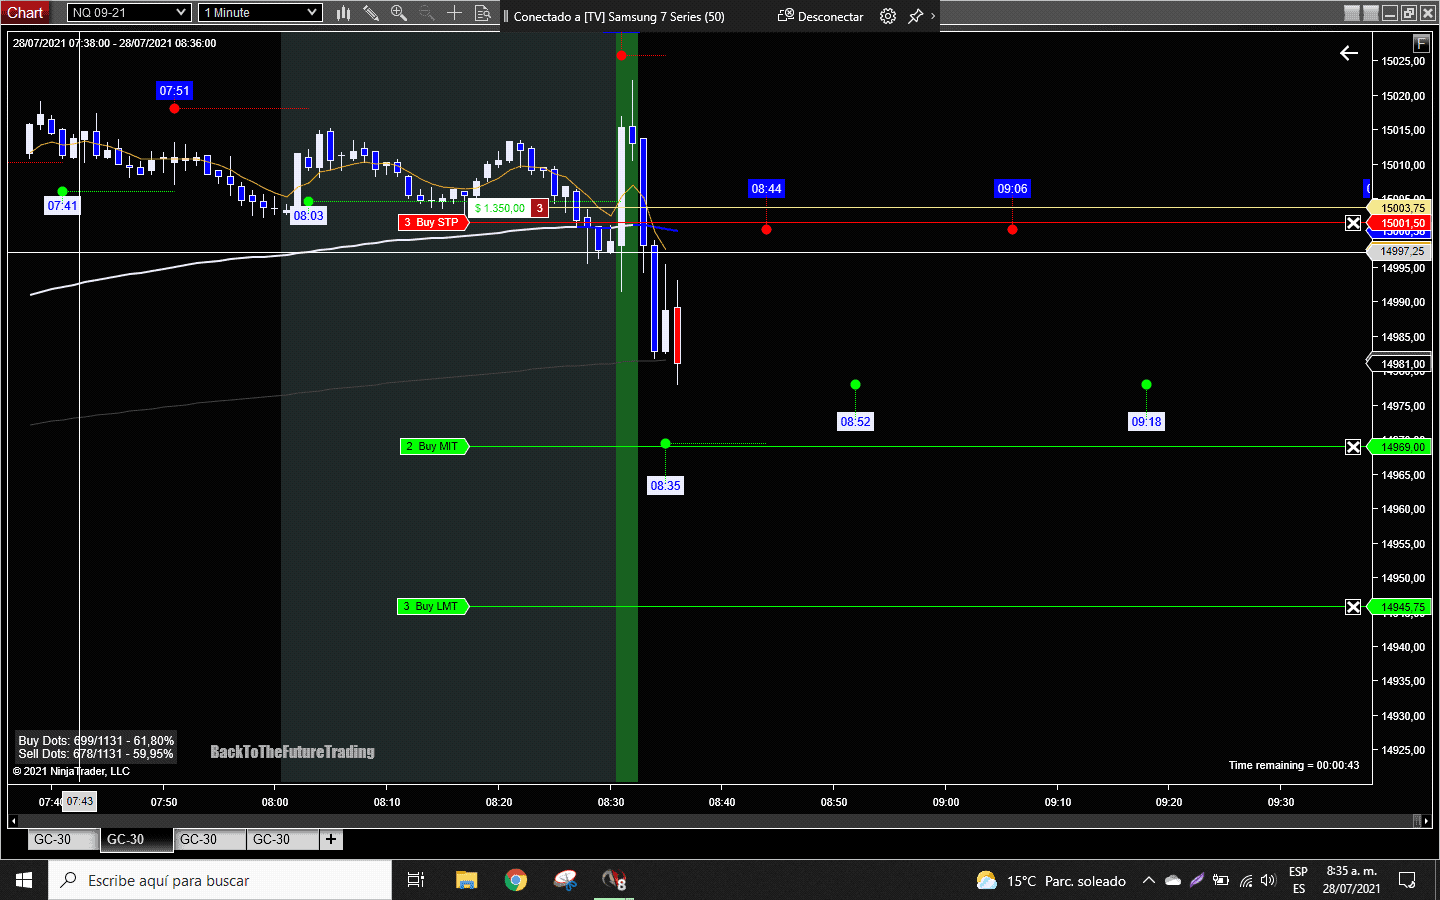Click the zoom out magnifier icon
This screenshot has height=900, width=1440.
(x=427, y=13)
